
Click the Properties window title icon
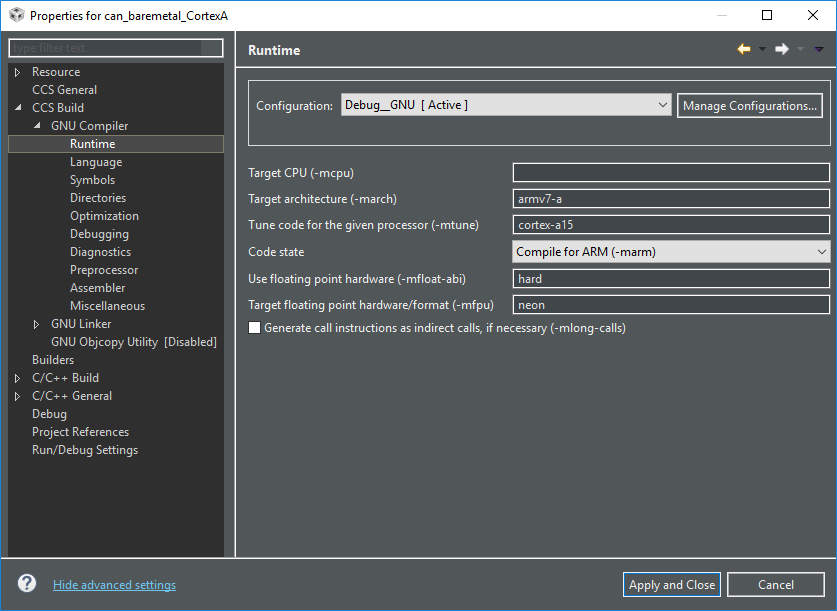pos(17,15)
